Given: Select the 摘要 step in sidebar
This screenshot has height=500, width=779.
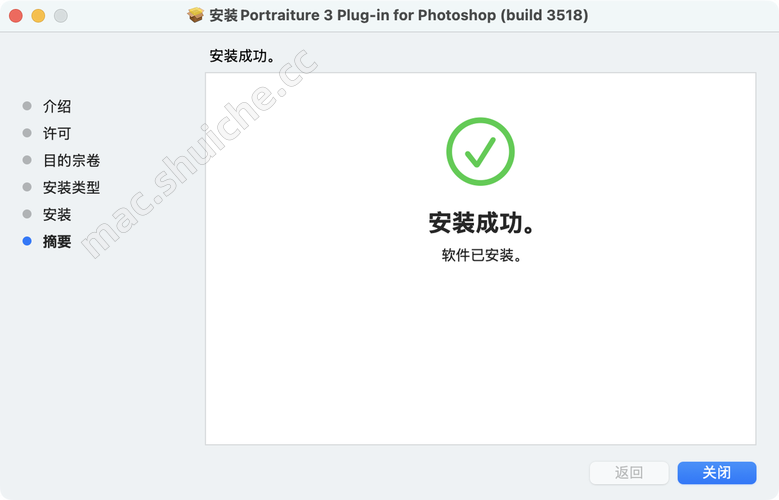Looking at the screenshot, I should 57,241.
